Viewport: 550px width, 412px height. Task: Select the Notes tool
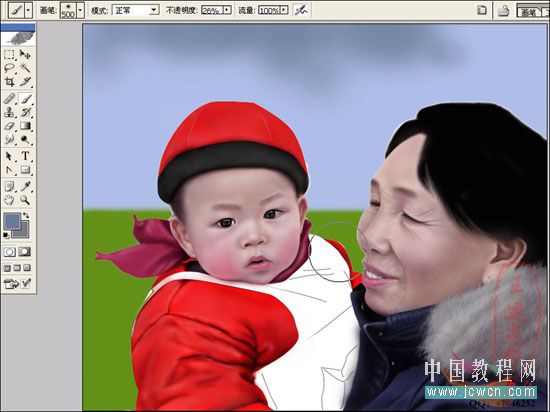click(x=9, y=187)
